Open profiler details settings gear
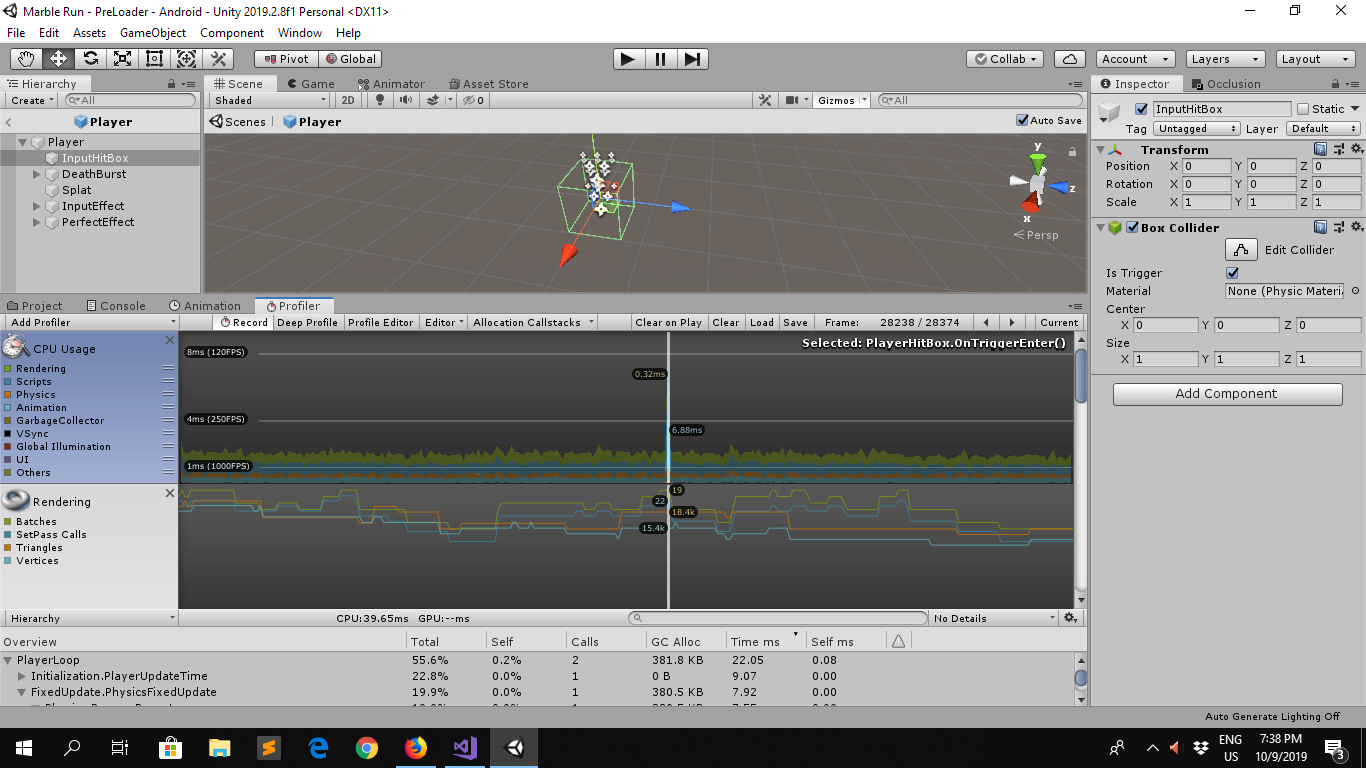The height and width of the screenshot is (768, 1366). 1070,618
